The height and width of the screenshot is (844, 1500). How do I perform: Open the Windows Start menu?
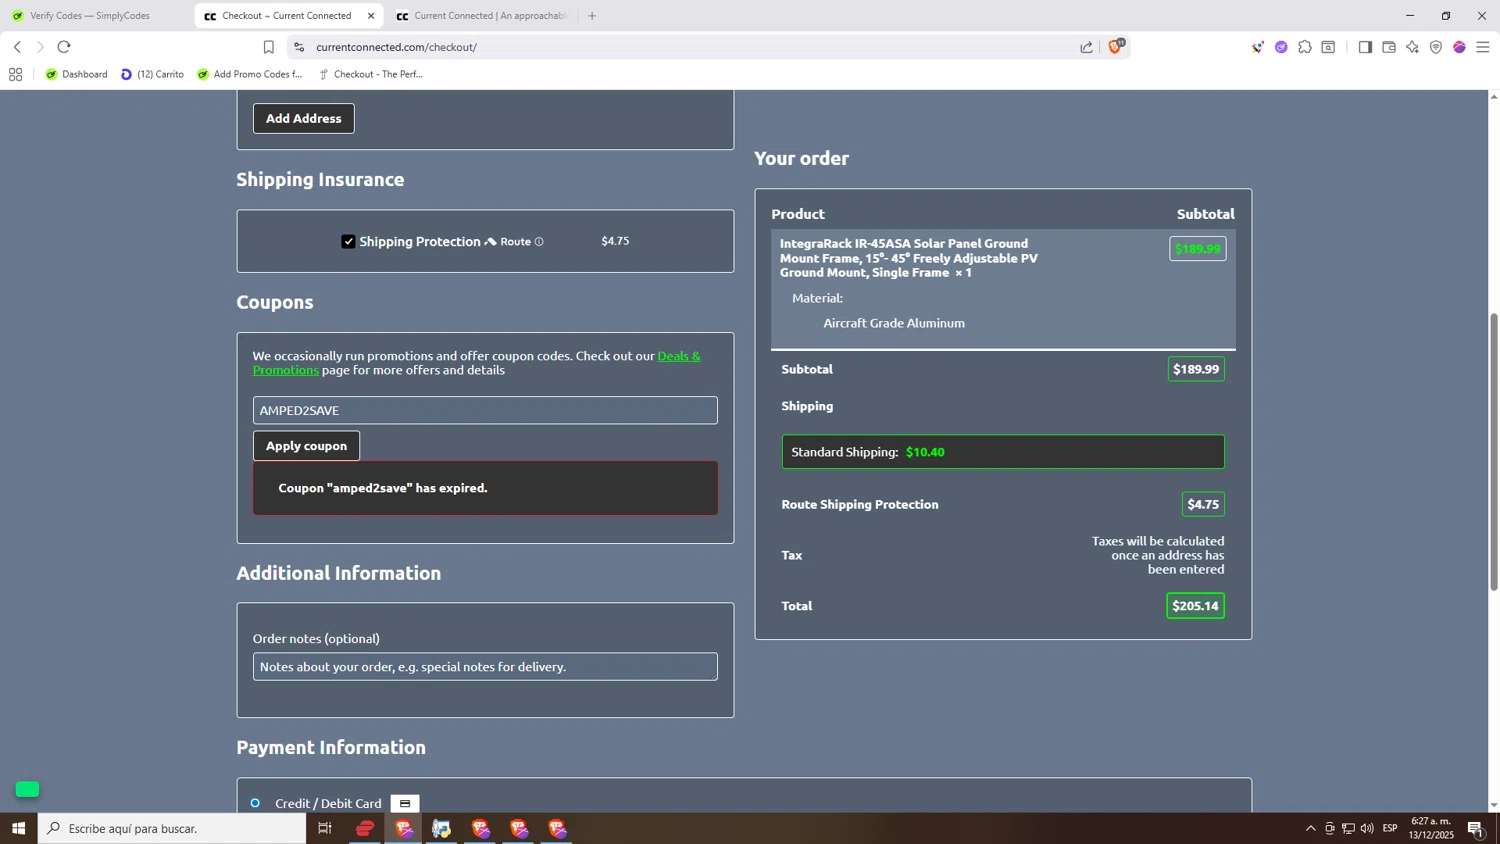18,828
